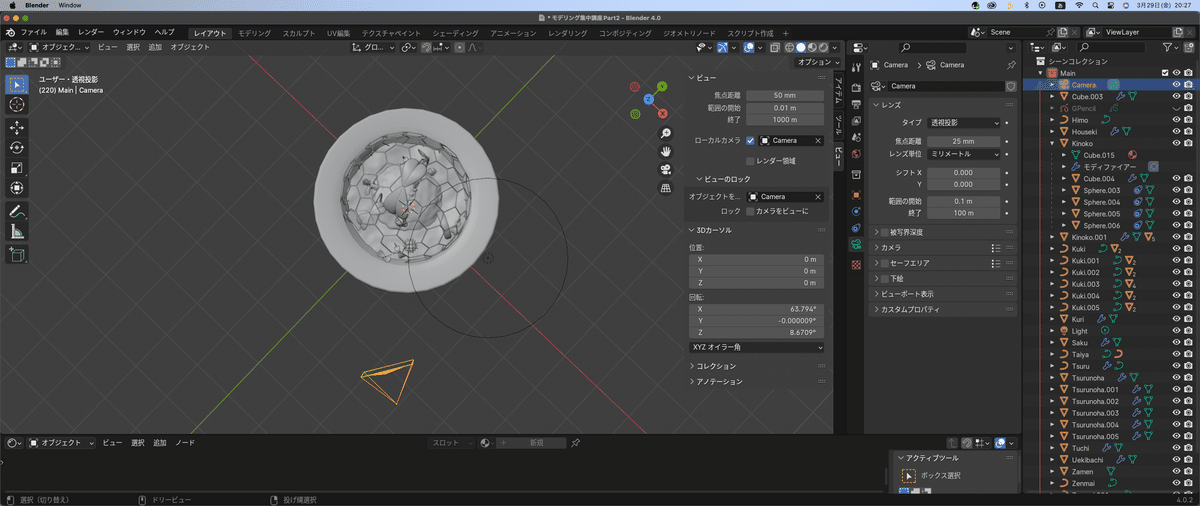Enable the 被写界深度 checkbox

click(884, 232)
